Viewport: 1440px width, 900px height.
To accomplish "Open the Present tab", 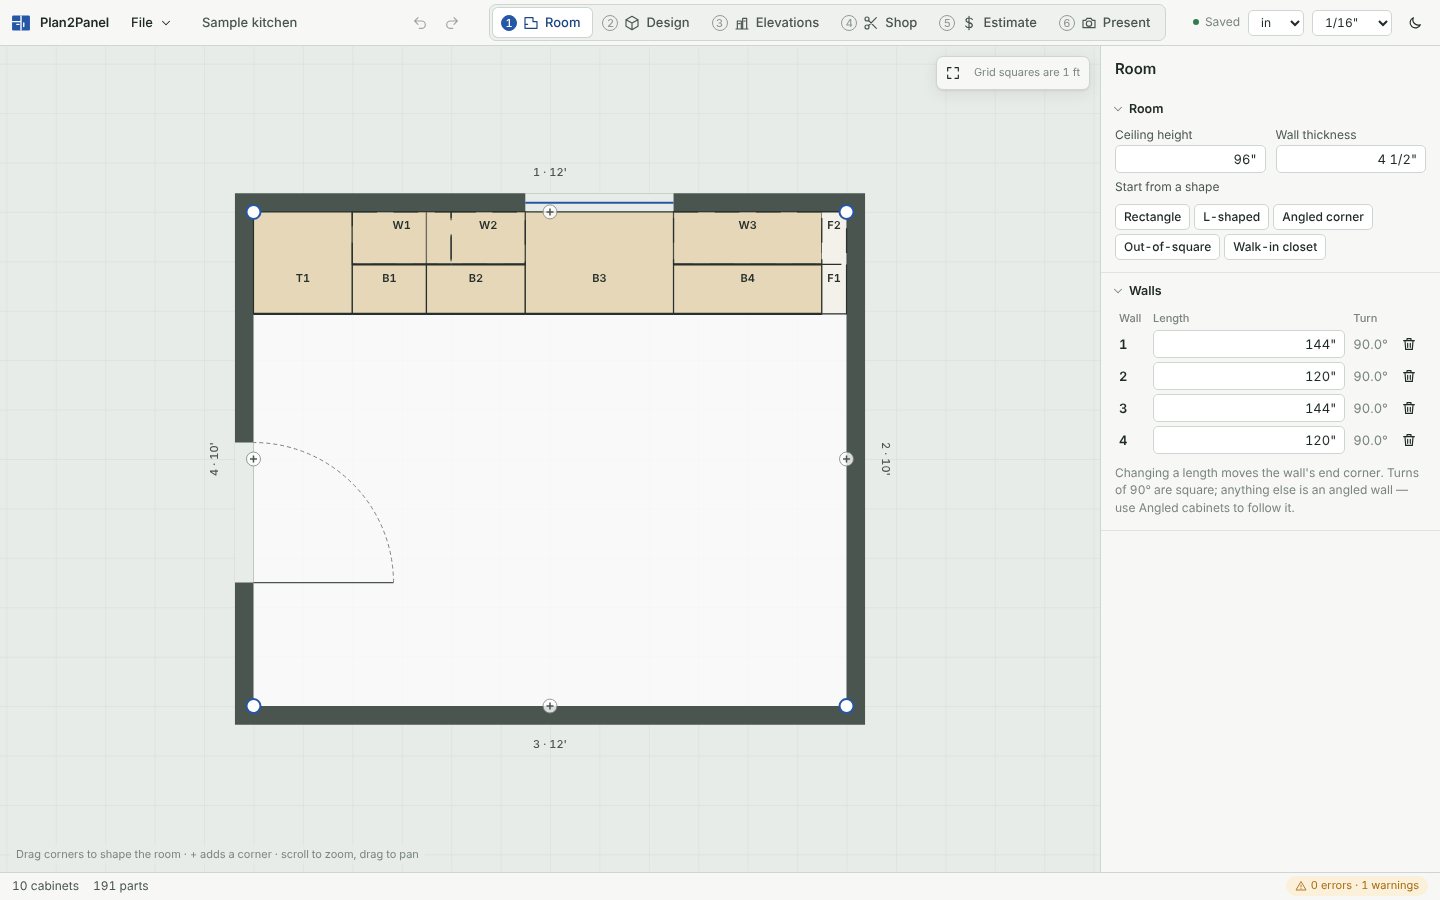I will click(1106, 23).
